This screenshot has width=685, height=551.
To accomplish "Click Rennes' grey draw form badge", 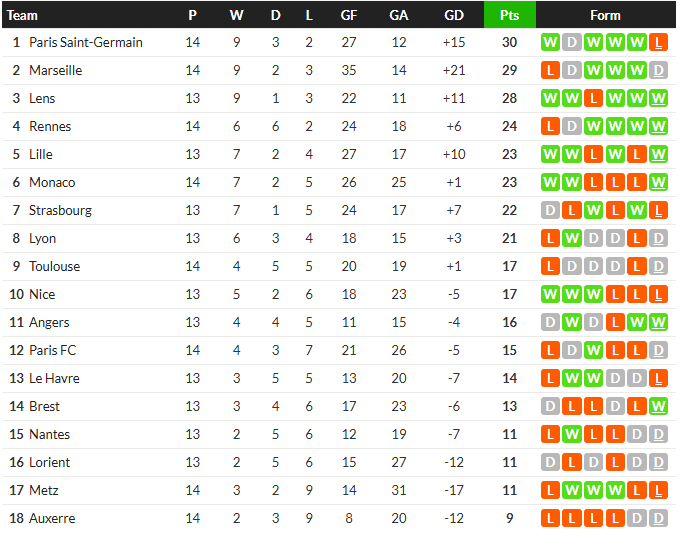I will (x=571, y=127).
